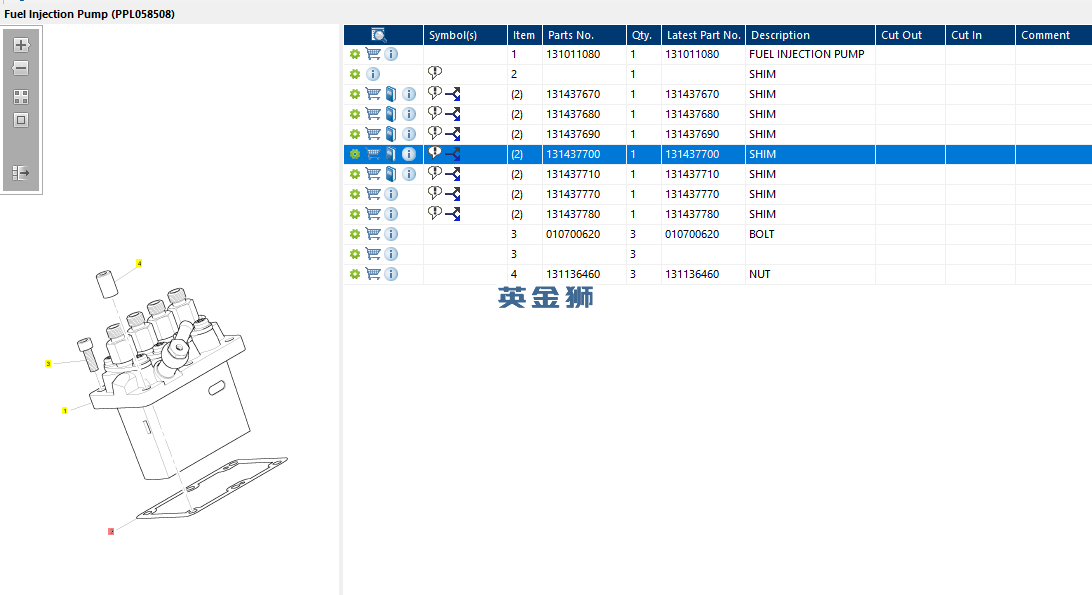Click the Latest Part No. column header

point(703,35)
